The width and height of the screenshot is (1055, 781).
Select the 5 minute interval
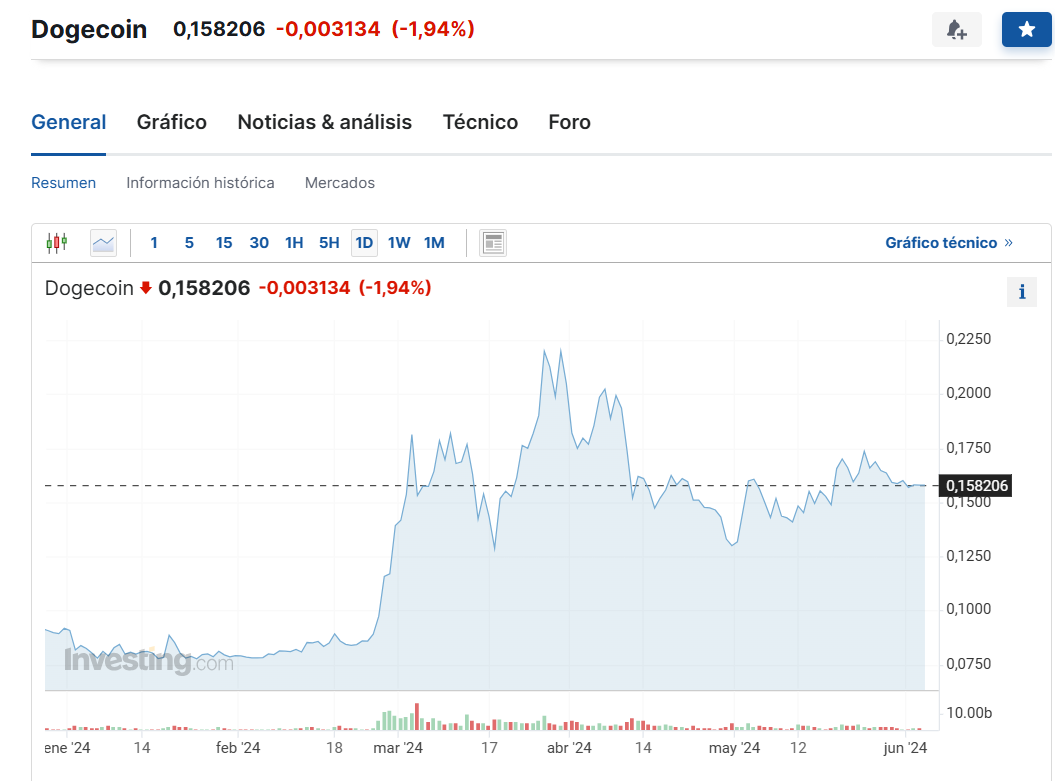[189, 243]
